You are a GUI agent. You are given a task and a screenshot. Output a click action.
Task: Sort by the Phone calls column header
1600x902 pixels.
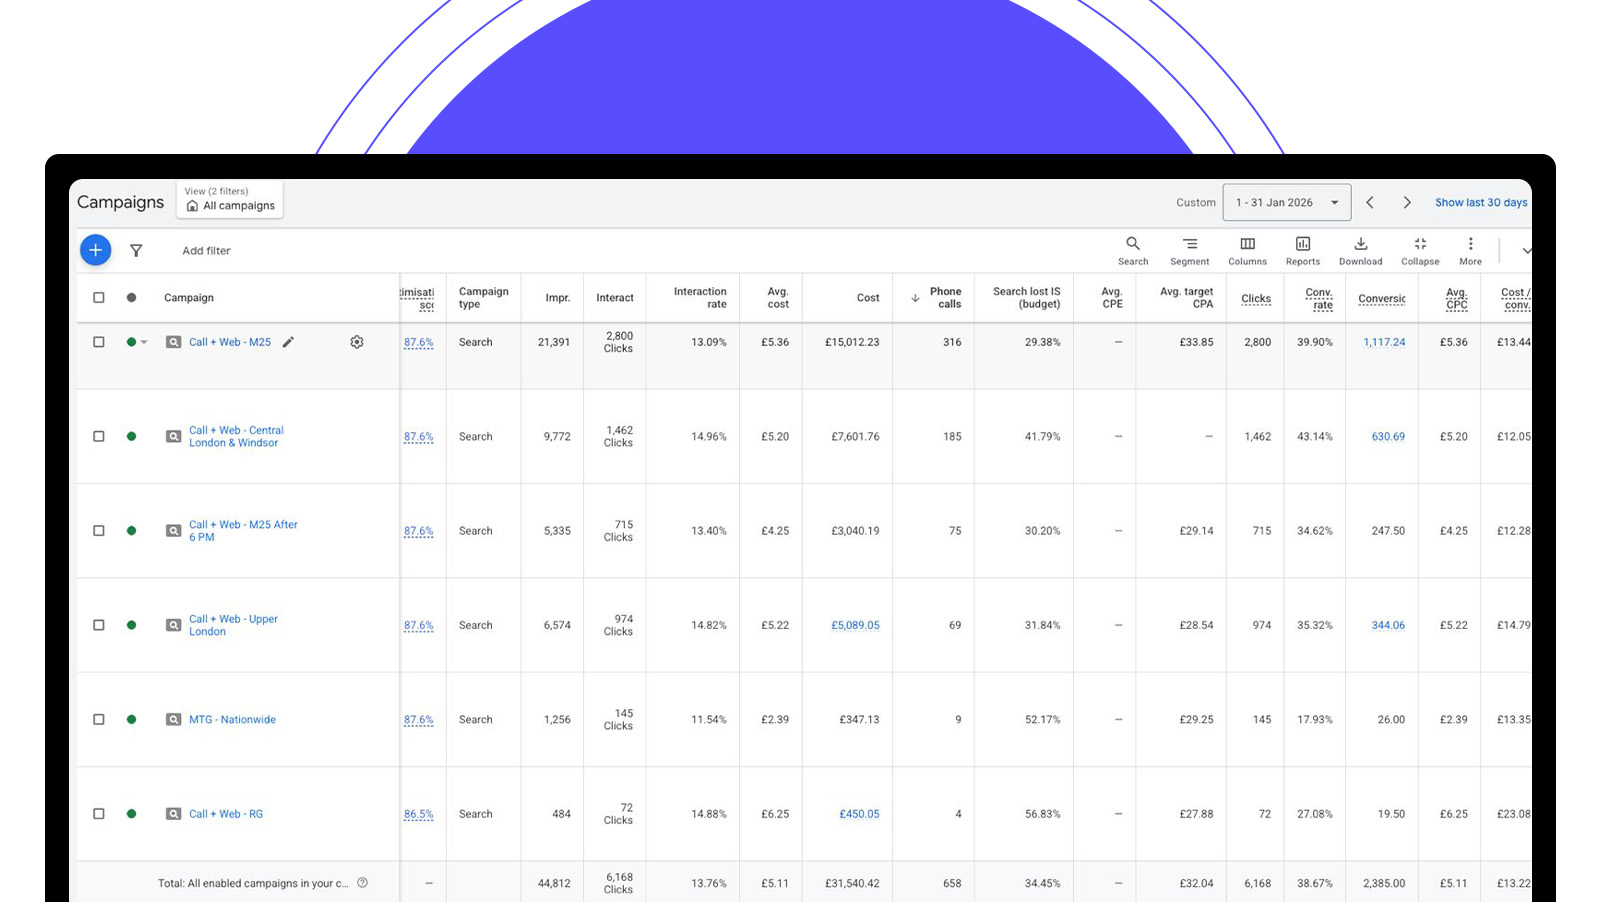point(944,298)
